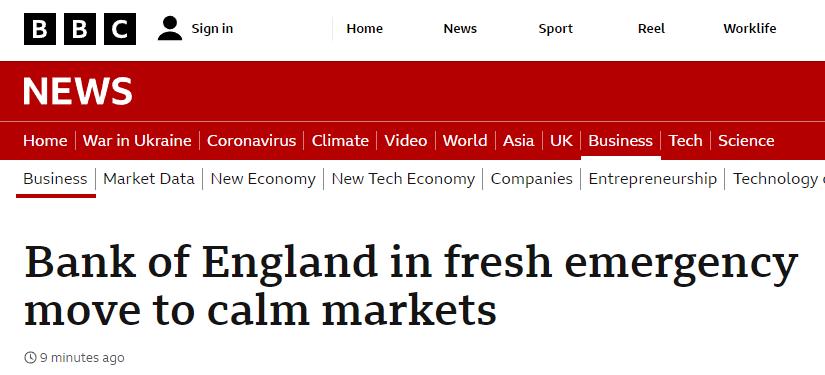Select Reel in the top navigation

click(x=651, y=28)
